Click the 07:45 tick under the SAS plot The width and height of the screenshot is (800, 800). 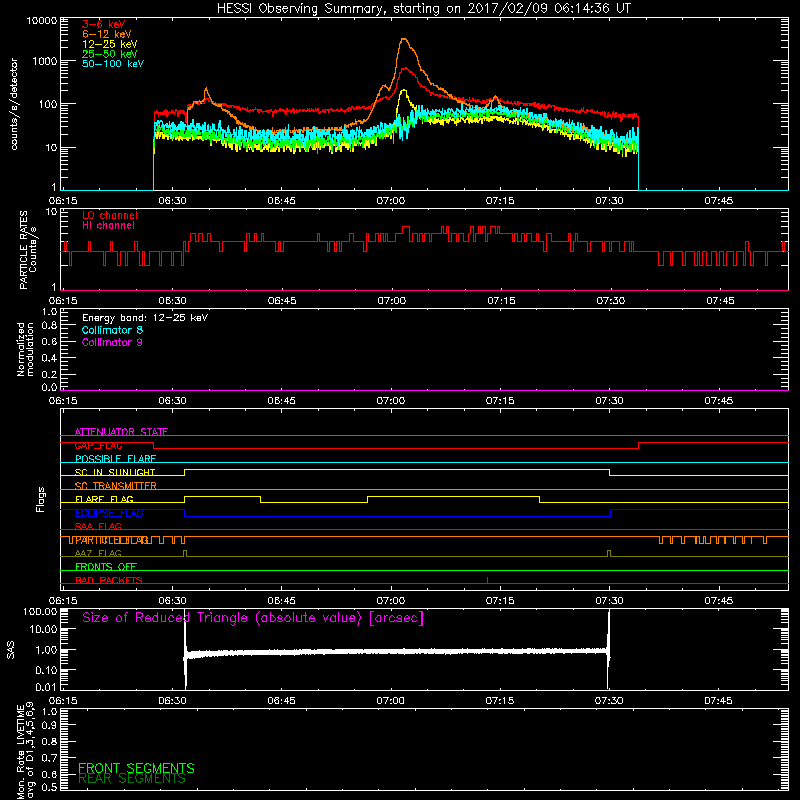[x=718, y=701]
